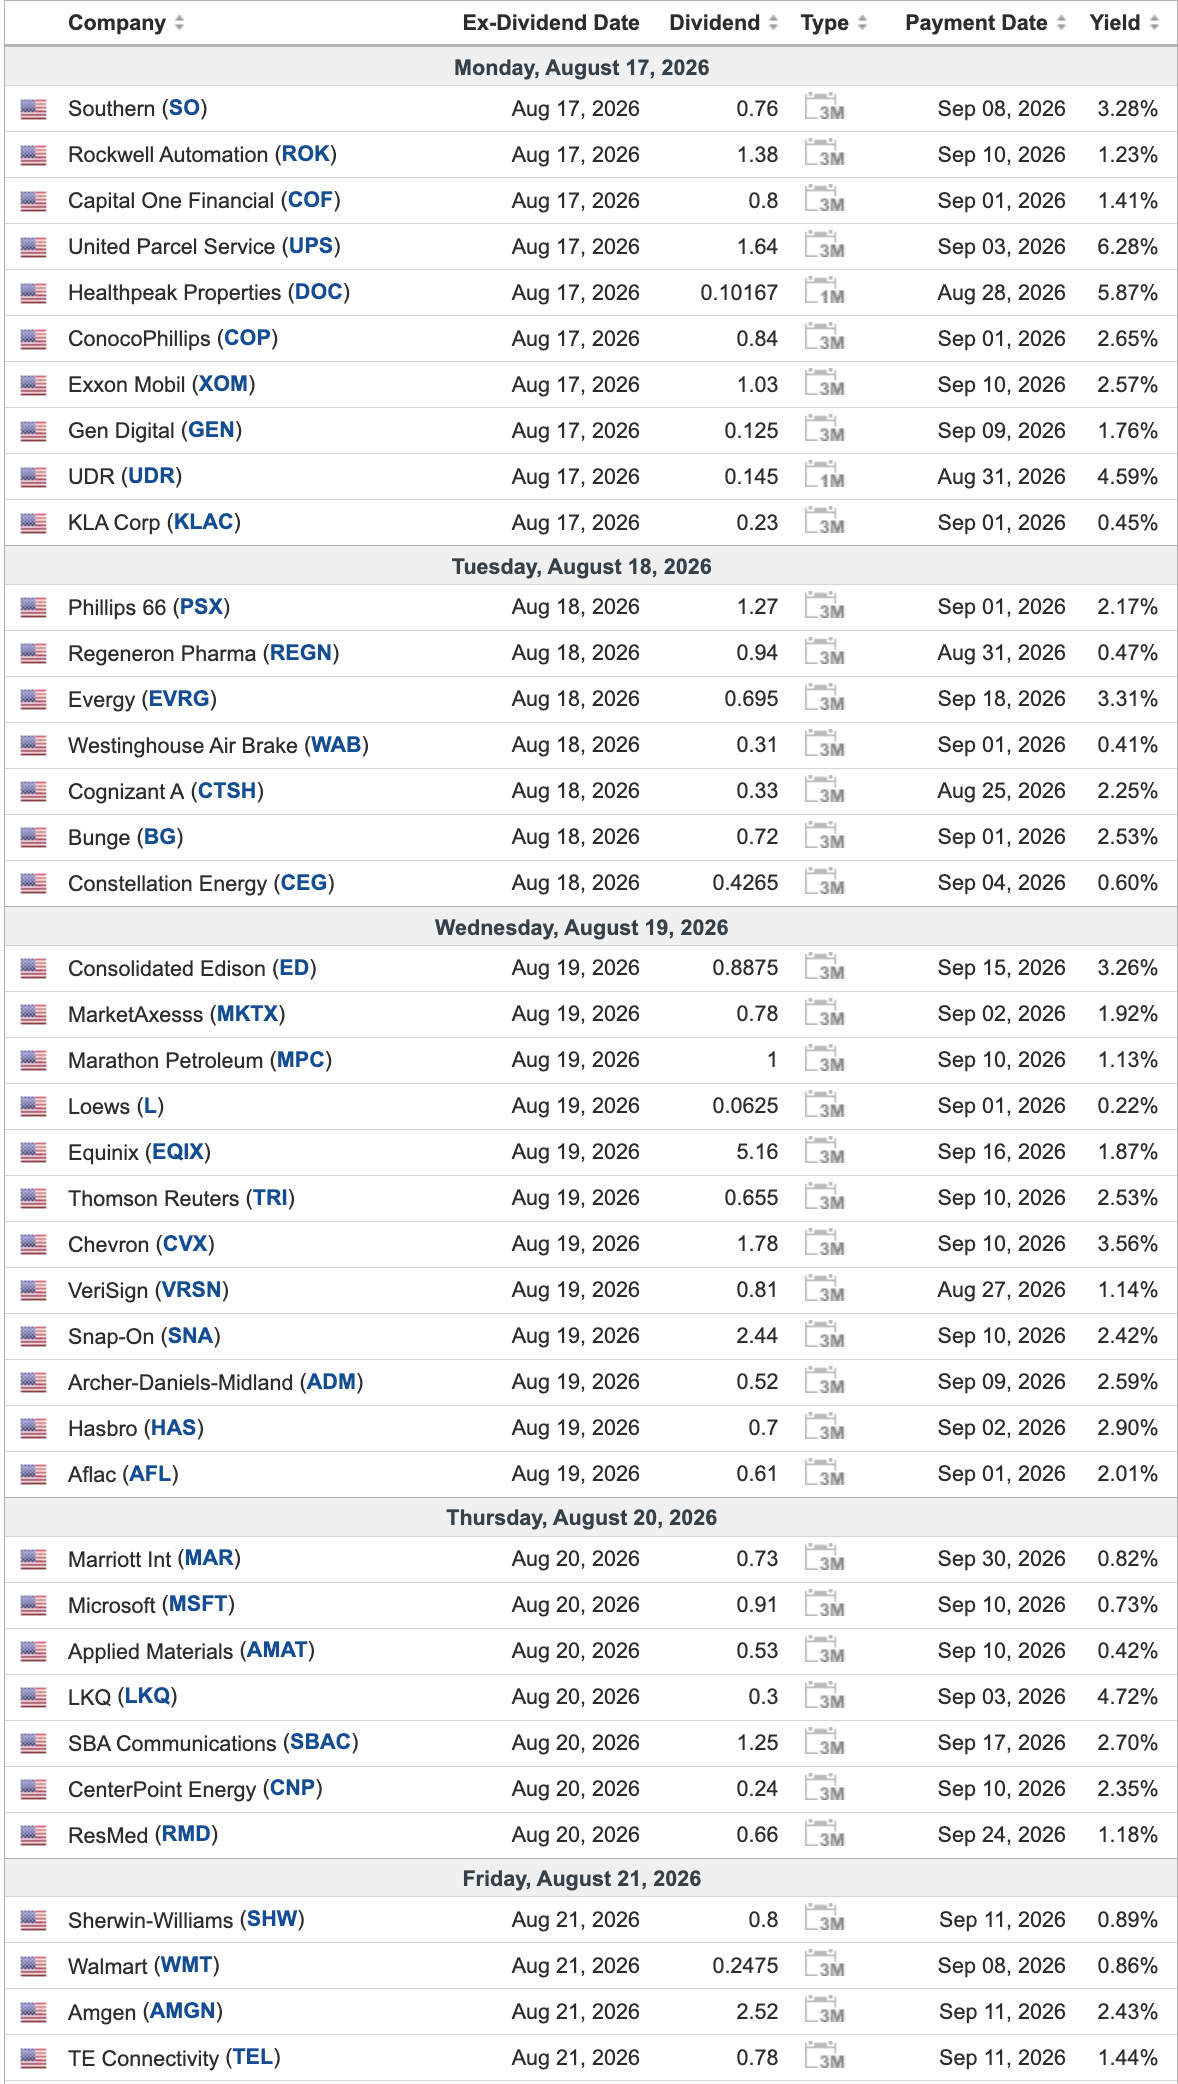The height and width of the screenshot is (2084, 1178).
Task: Open the SBAC ticker link
Action: (320, 1742)
